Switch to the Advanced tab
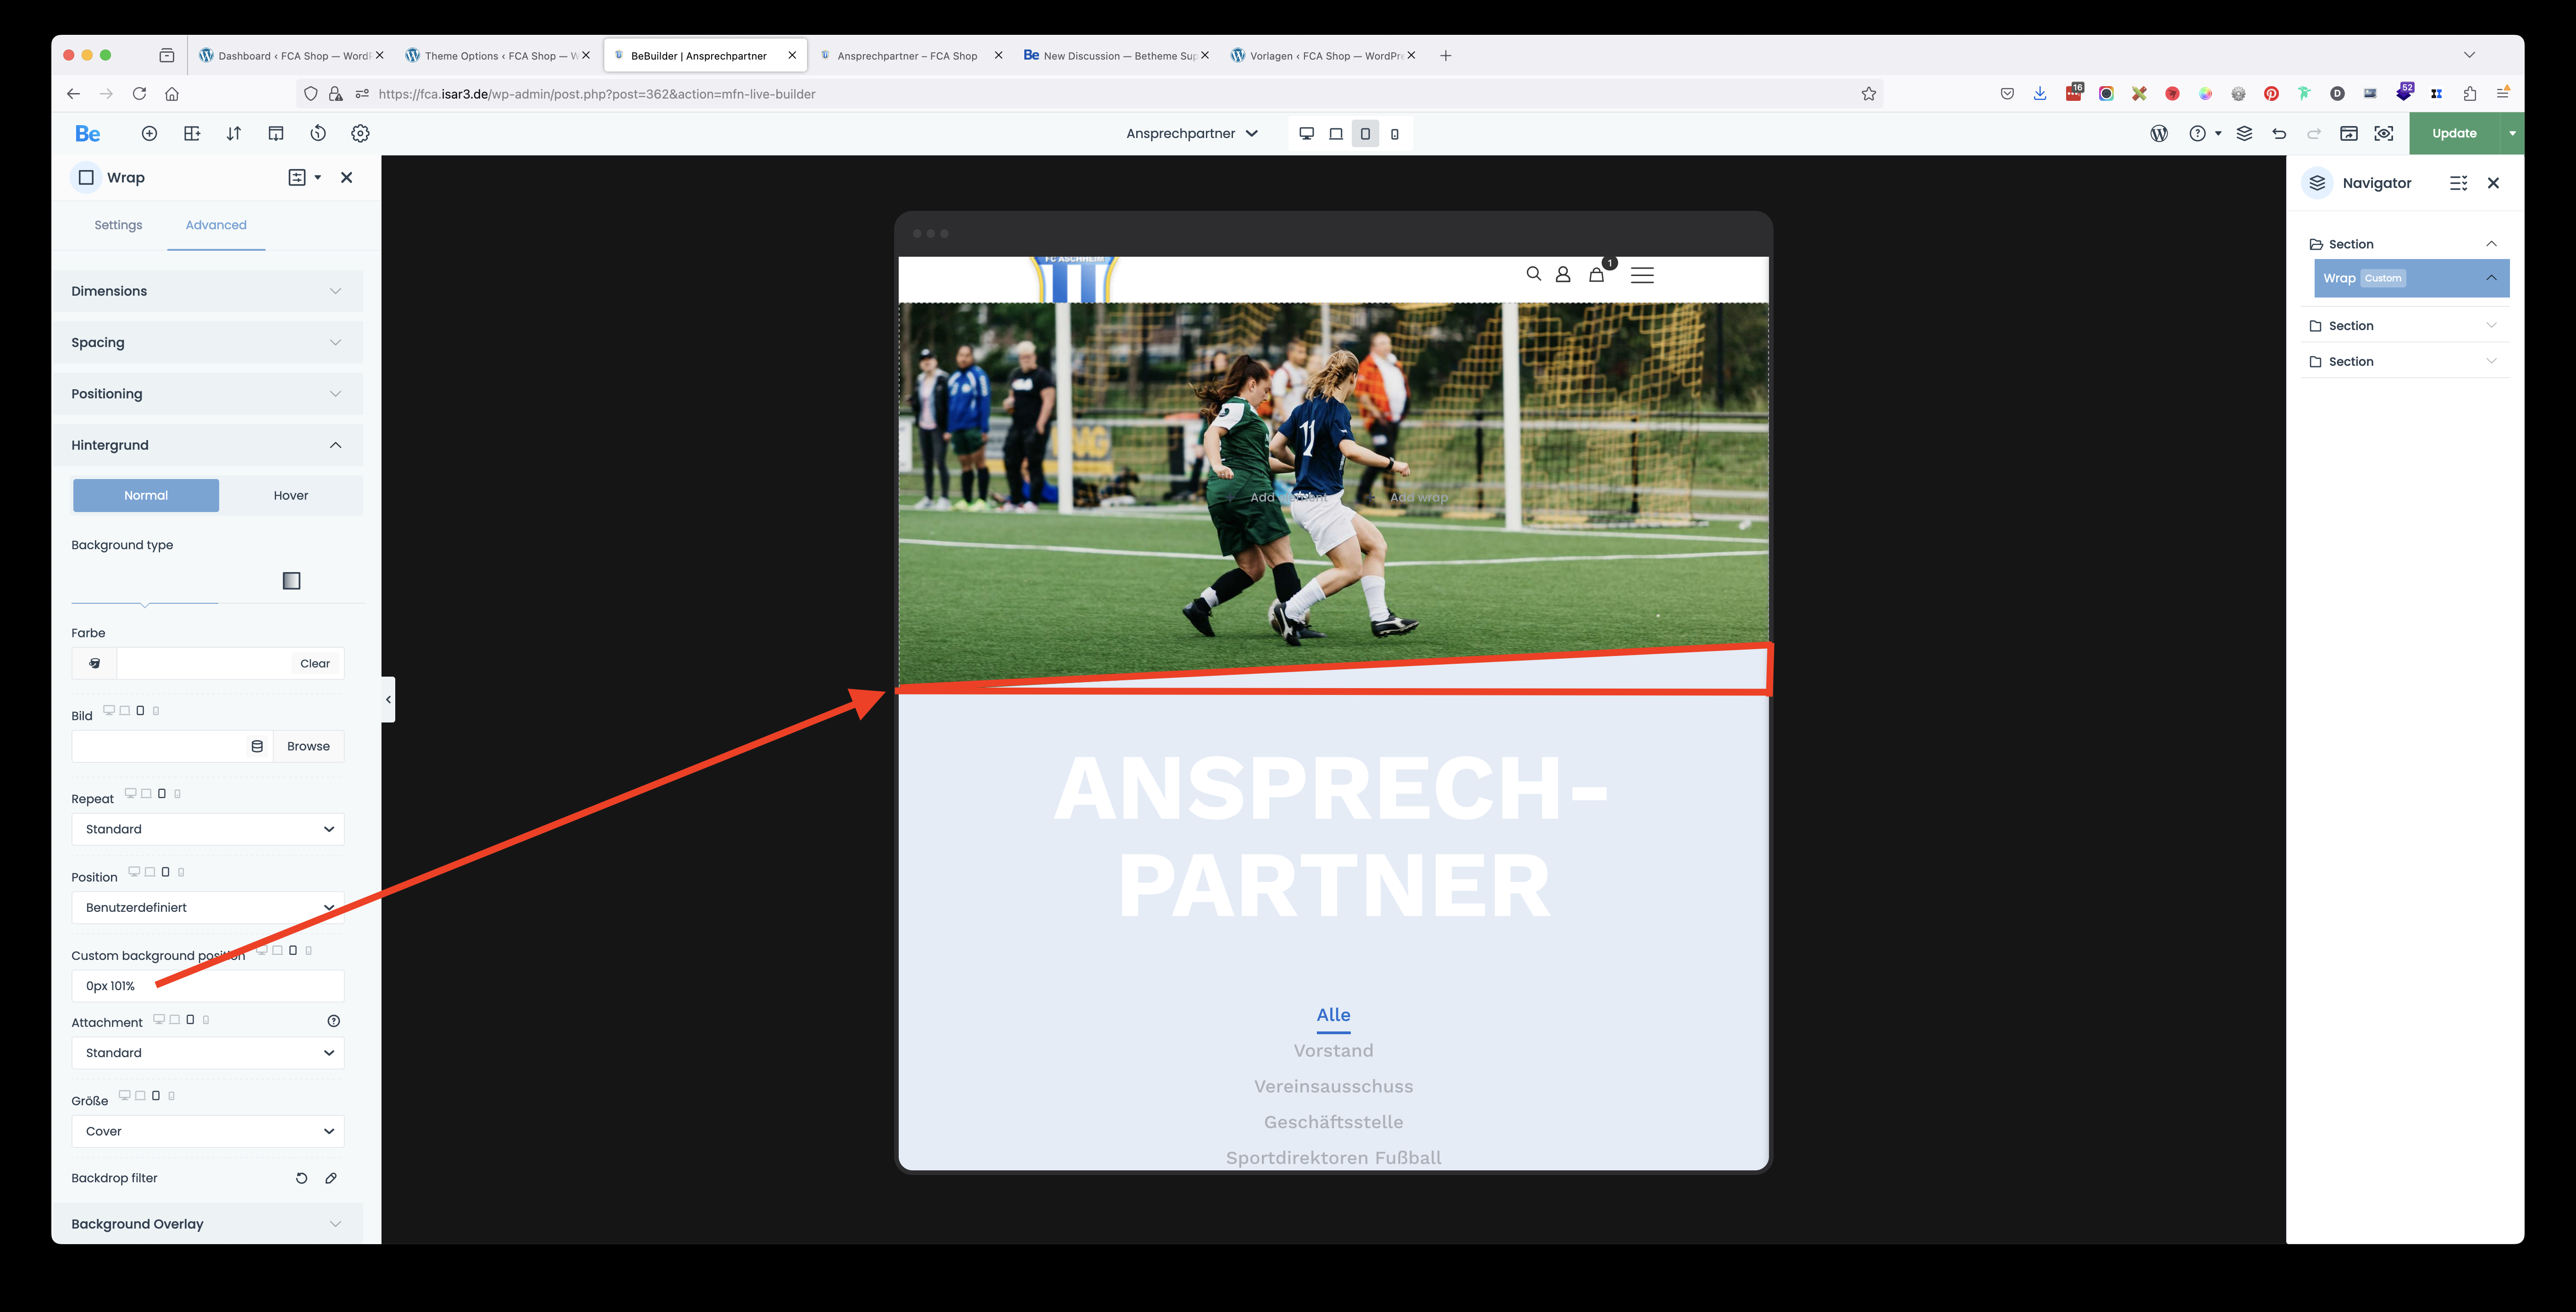2576x1312 pixels. [x=216, y=226]
